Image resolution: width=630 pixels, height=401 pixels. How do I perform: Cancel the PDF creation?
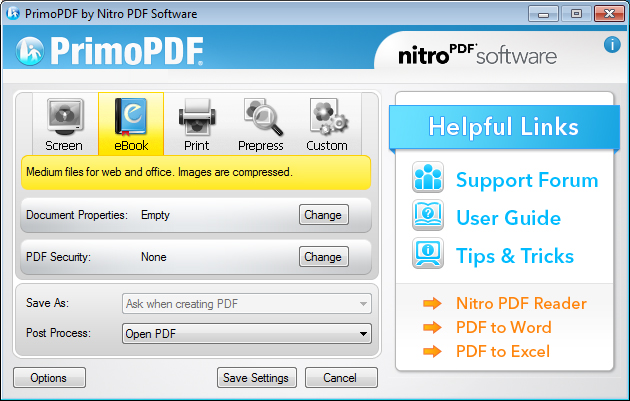(341, 378)
